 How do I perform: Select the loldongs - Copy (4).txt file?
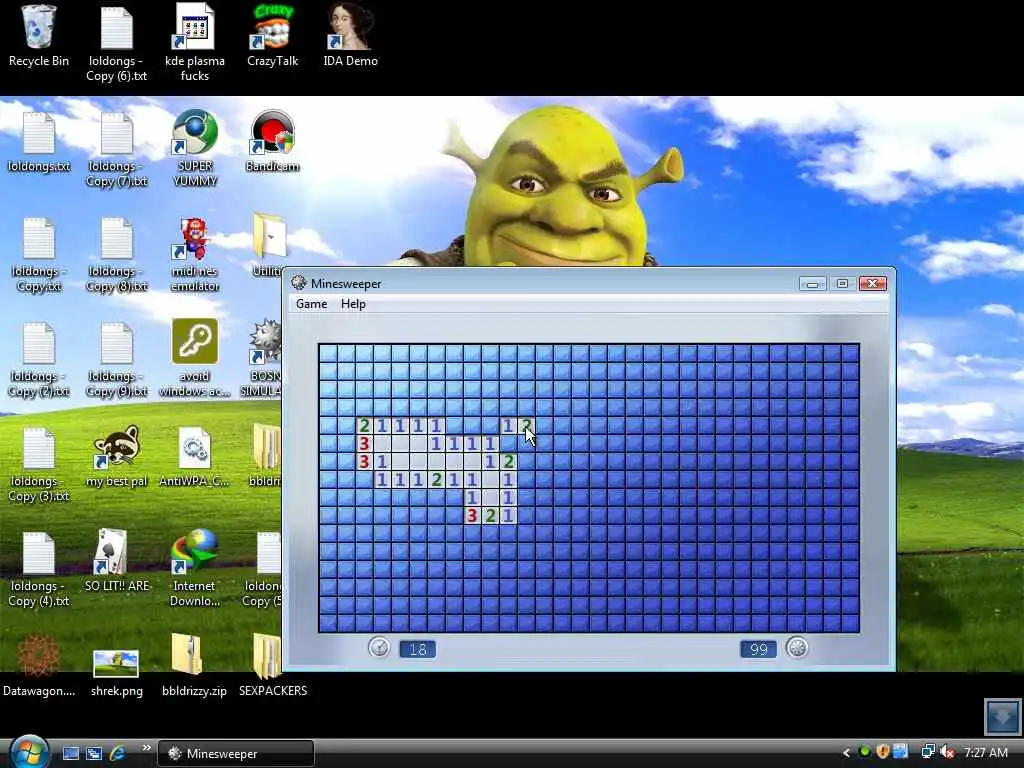pyautogui.click(x=39, y=569)
